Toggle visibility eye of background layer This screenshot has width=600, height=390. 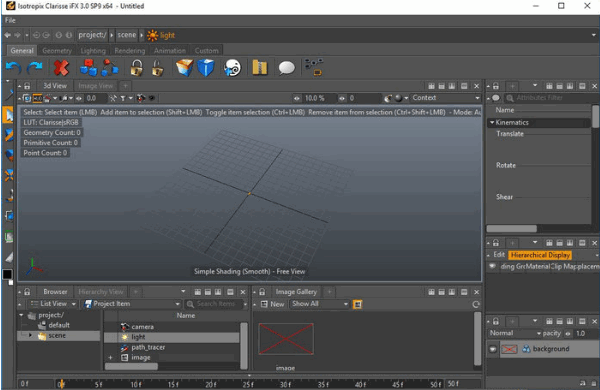click(x=493, y=349)
